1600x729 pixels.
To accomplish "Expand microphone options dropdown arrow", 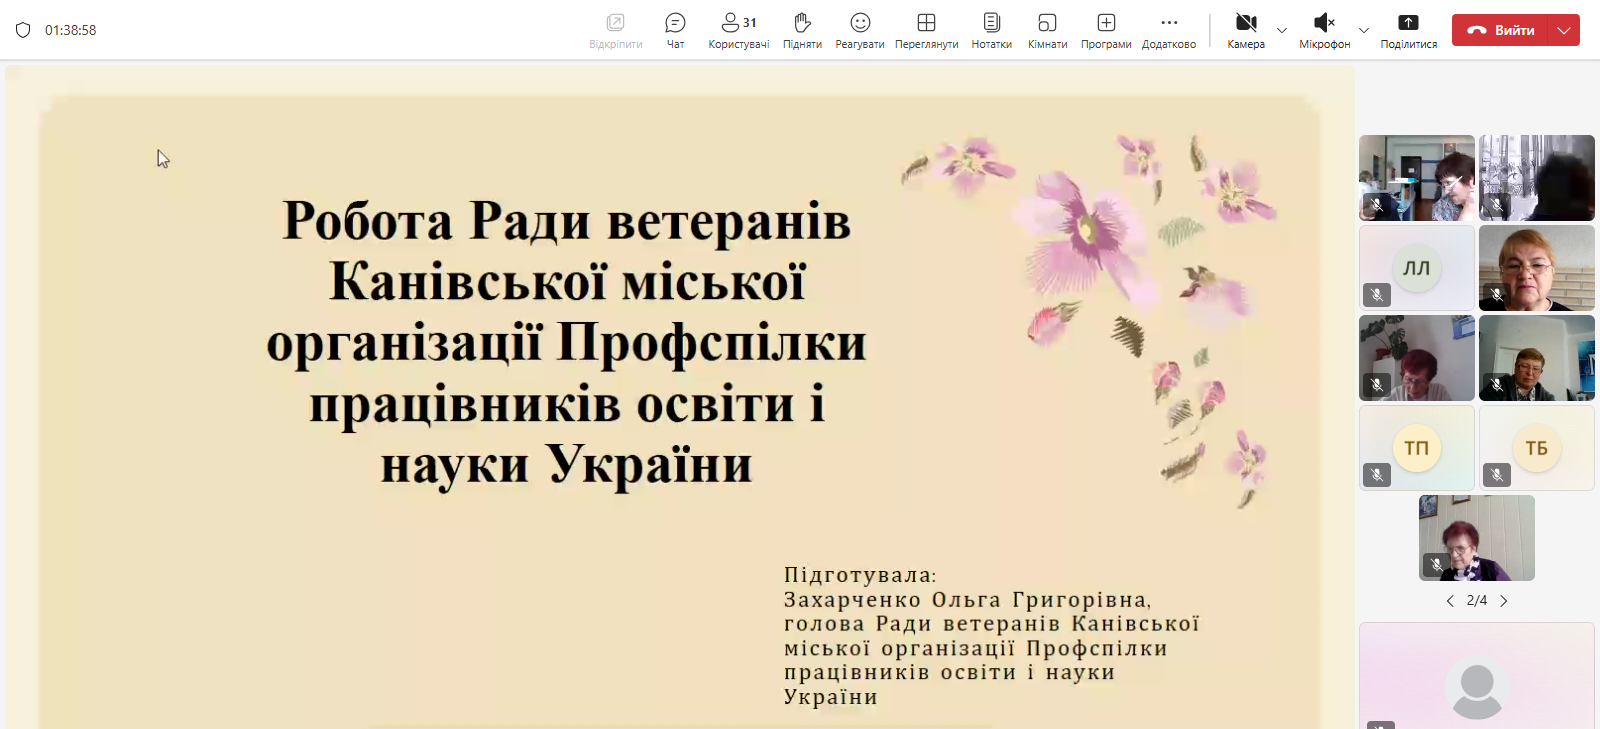I will pyautogui.click(x=1364, y=31).
